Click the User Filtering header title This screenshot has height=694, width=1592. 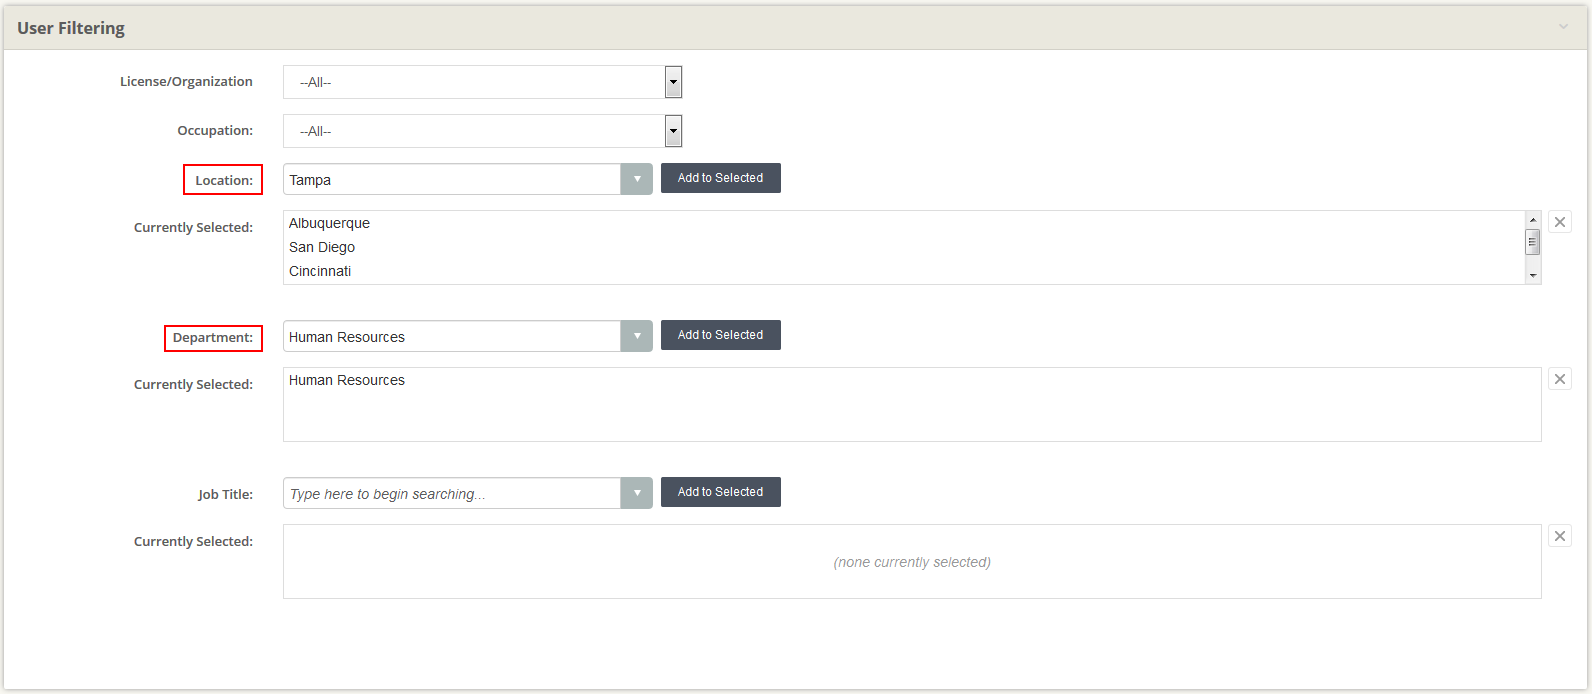pyautogui.click(x=70, y=27)
